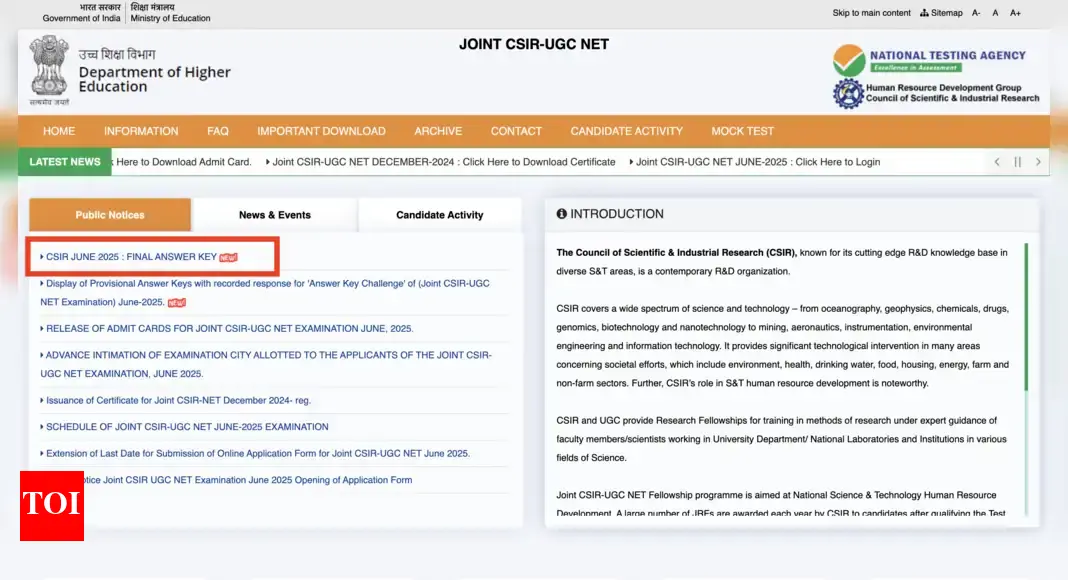
Task: Click the Department of Higher Education text
Action: (155, 79)
